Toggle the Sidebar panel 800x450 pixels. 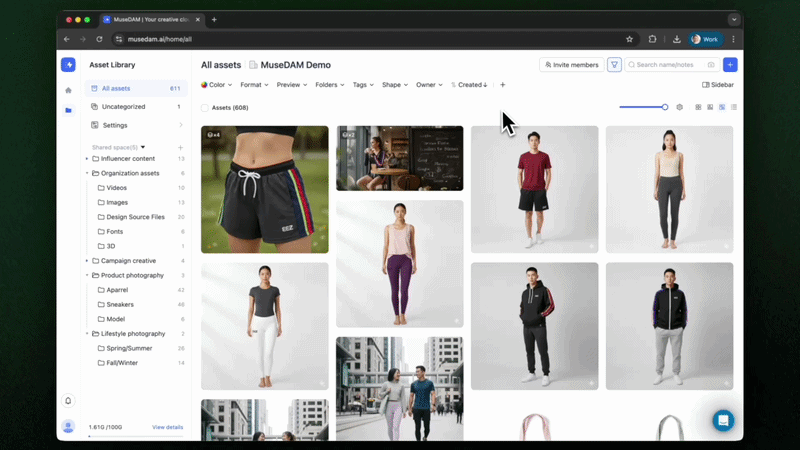point(718,85)
